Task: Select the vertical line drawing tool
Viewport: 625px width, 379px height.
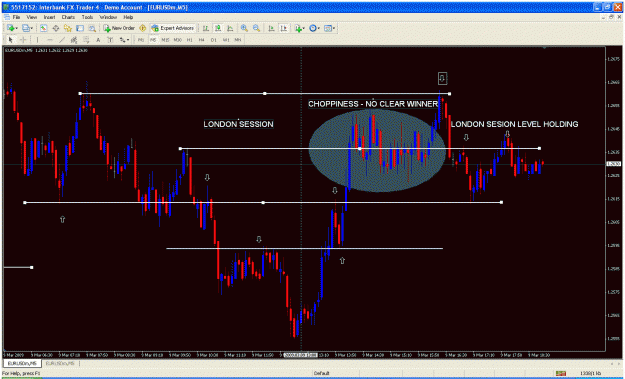Action: coord(37,40)
